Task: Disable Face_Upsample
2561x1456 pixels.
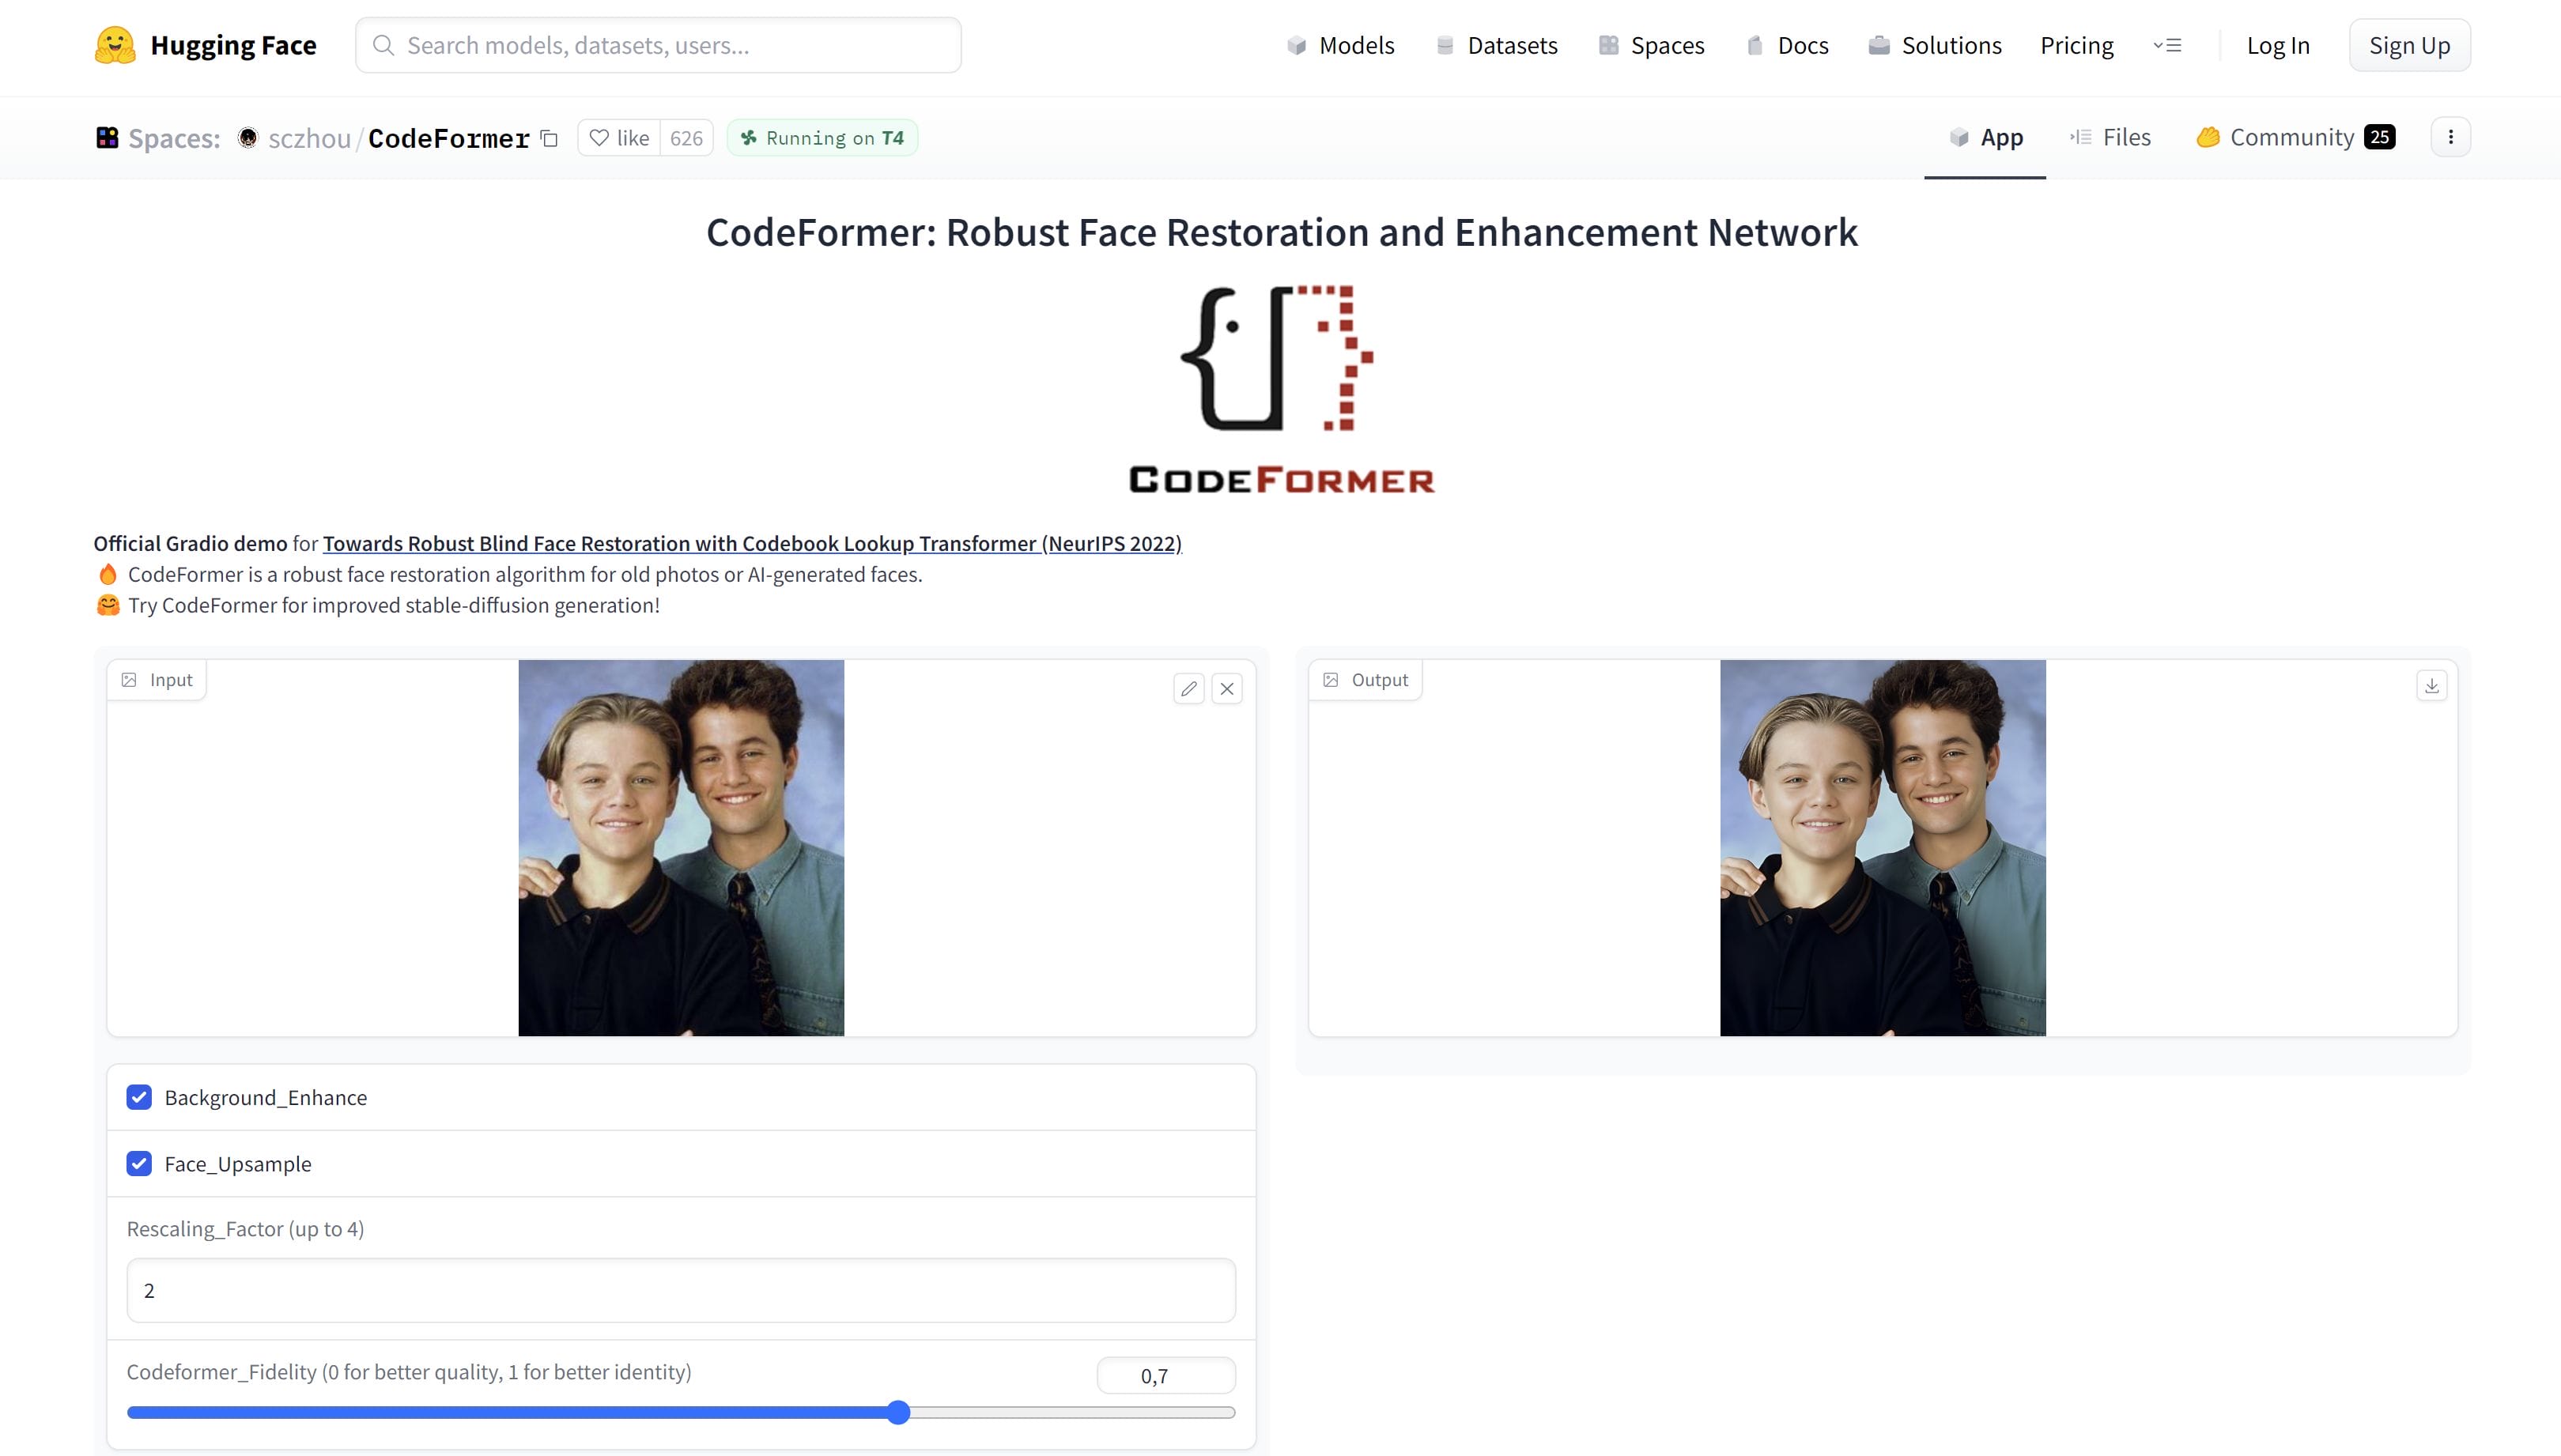Action: (x=139, y=1164)
